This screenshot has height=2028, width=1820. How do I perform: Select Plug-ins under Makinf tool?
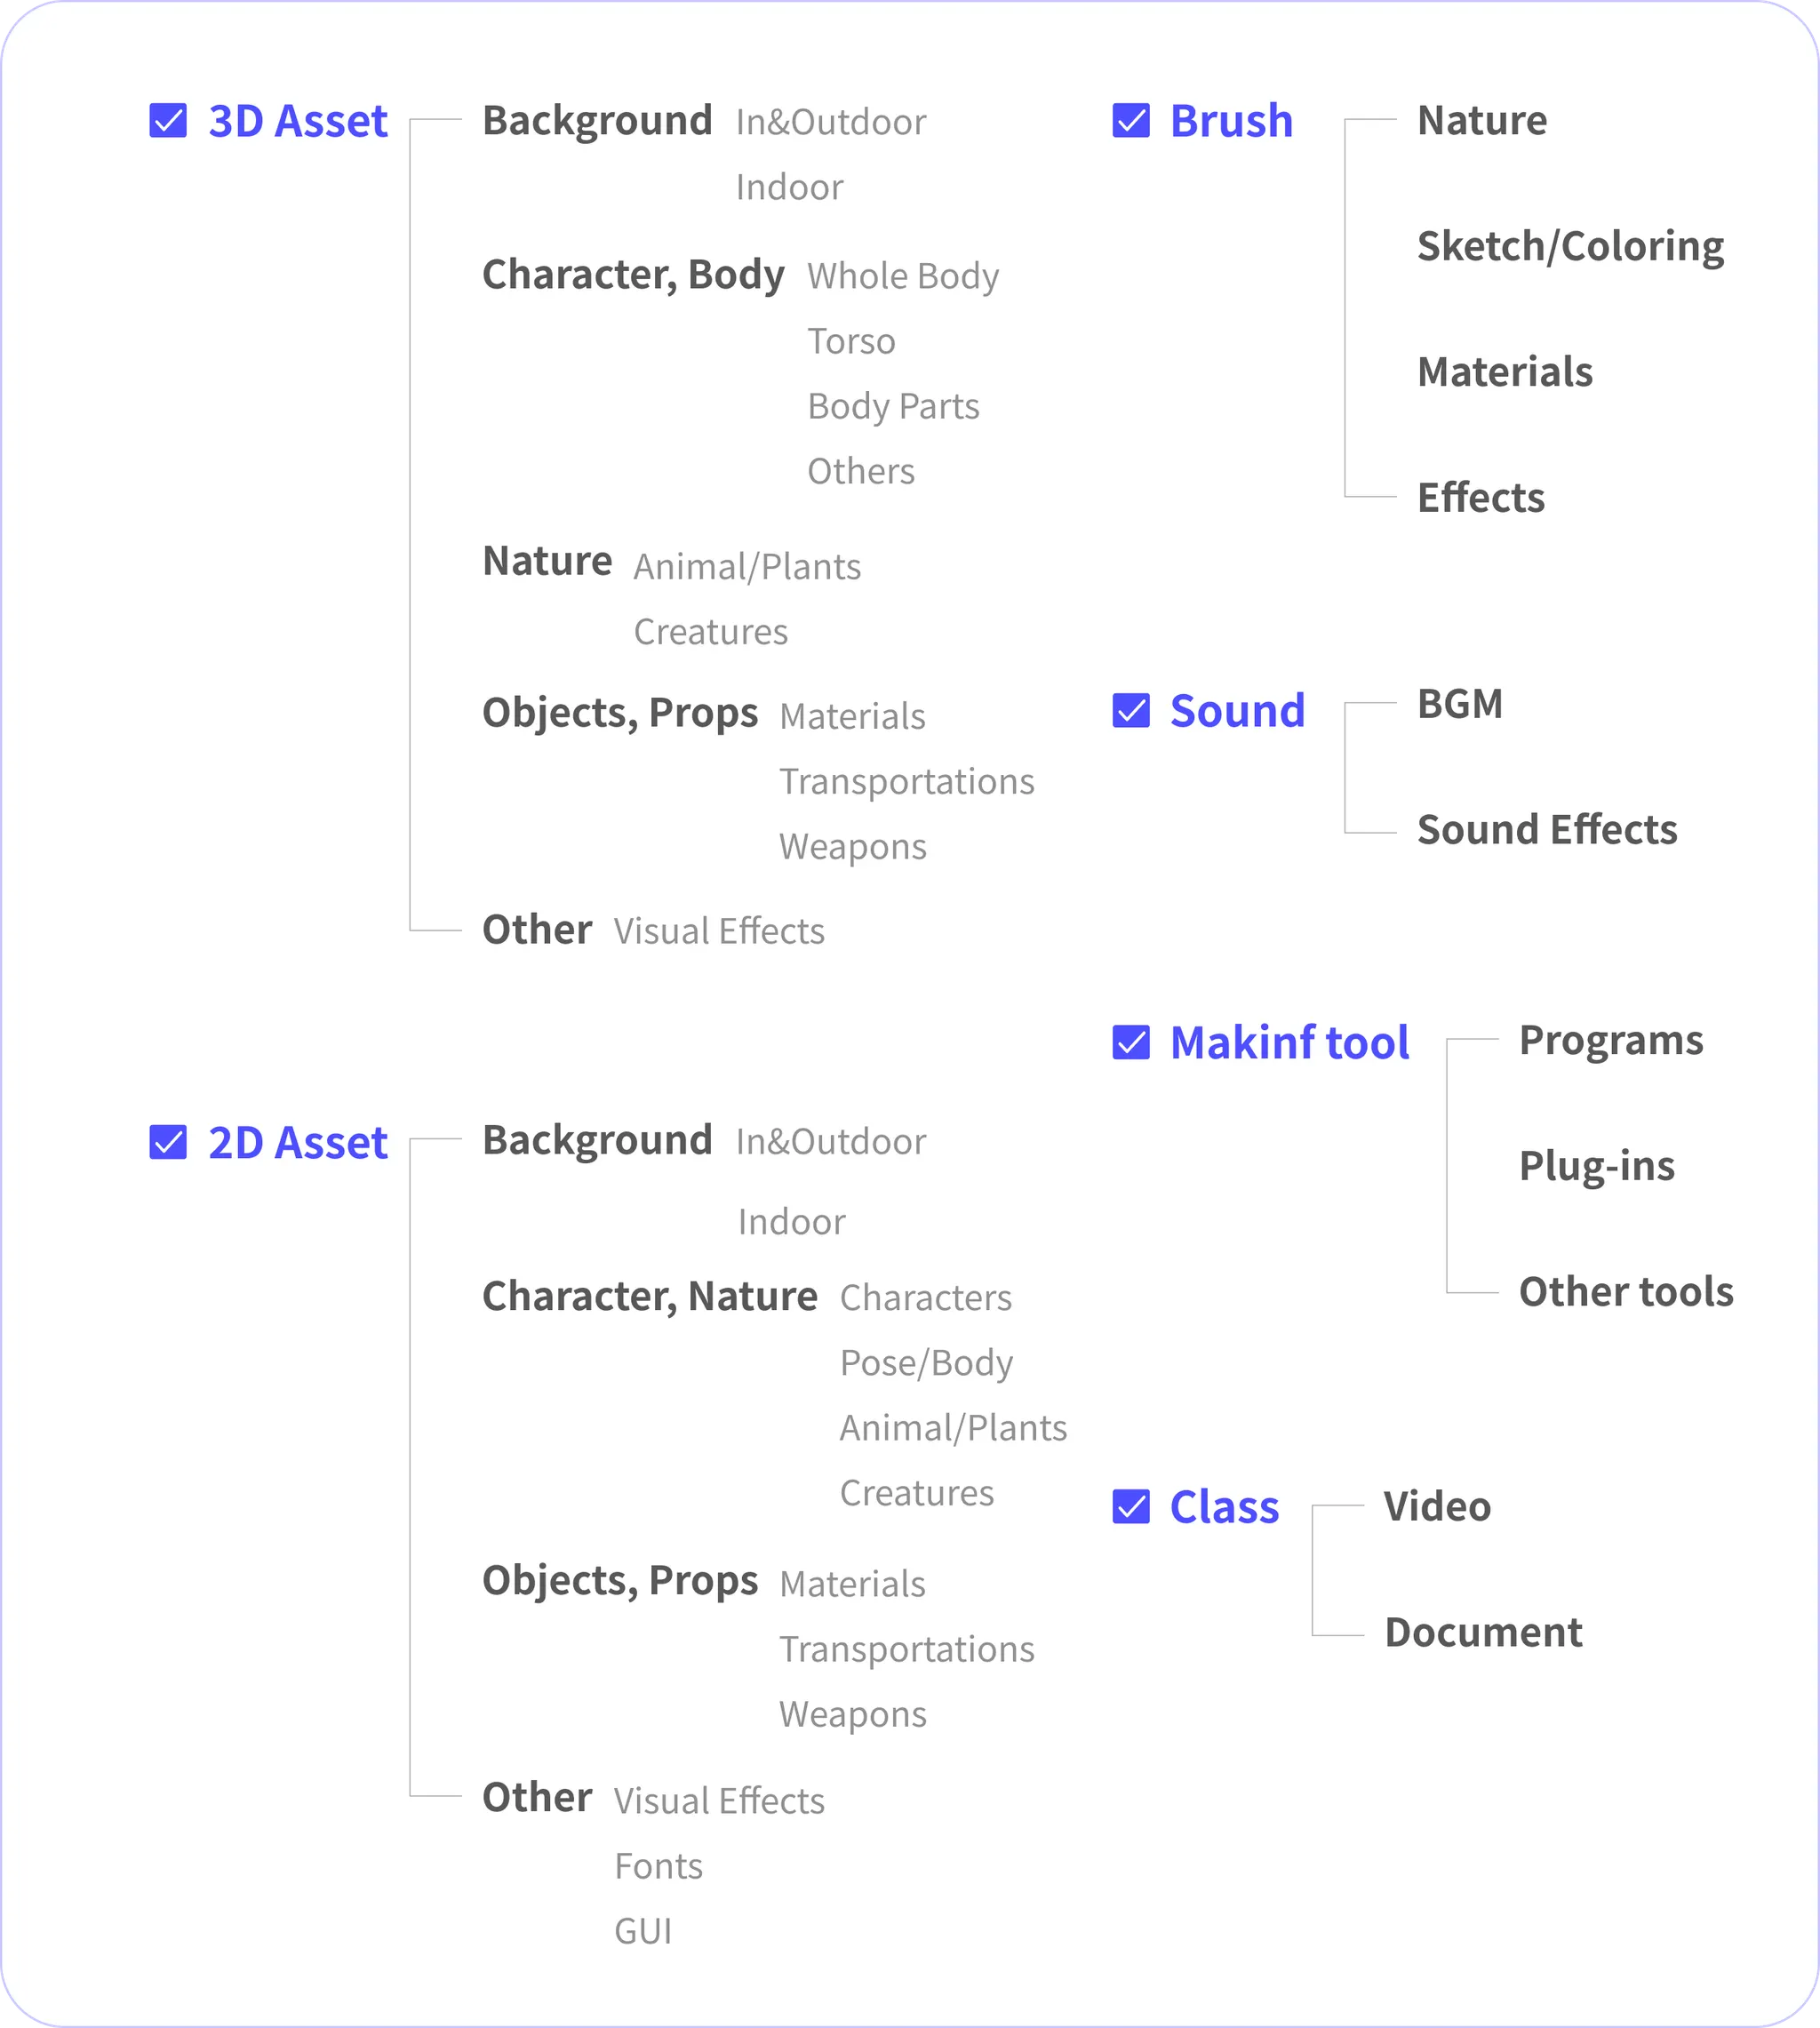point(1596,1166)
